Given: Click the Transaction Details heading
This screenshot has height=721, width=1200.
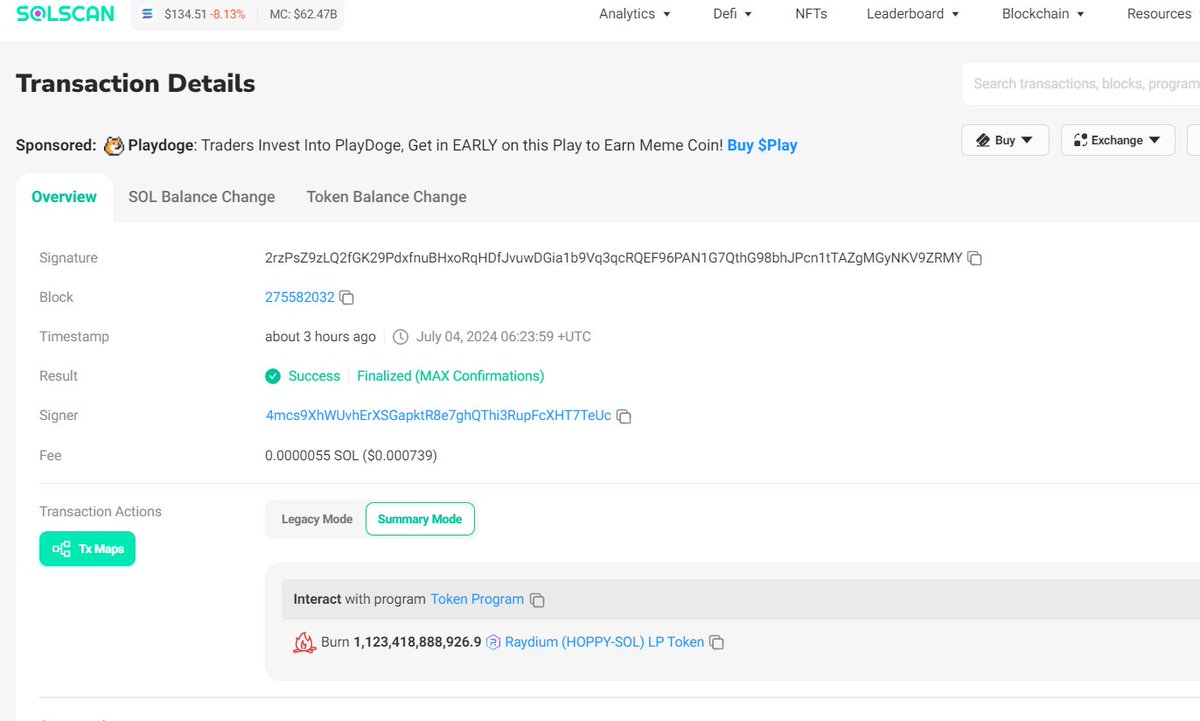Looking at the screenshot, I should coord(136,84).
